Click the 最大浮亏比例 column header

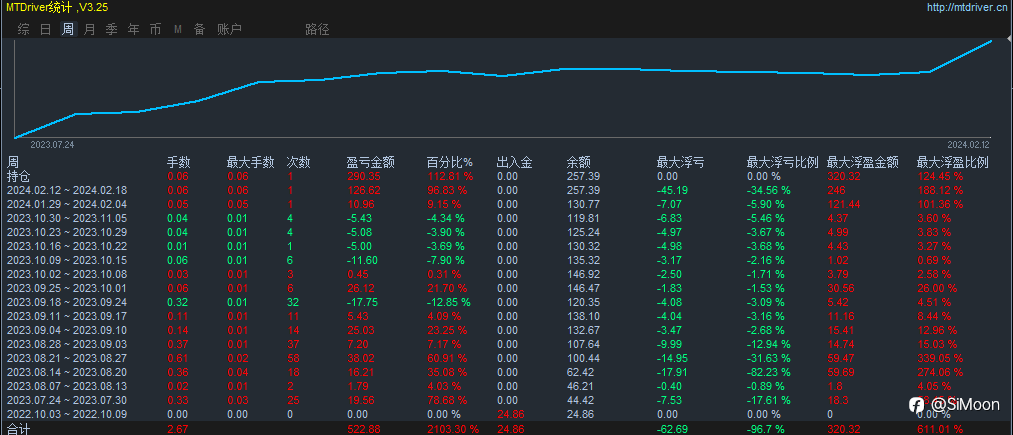click(x=782, y=162)
